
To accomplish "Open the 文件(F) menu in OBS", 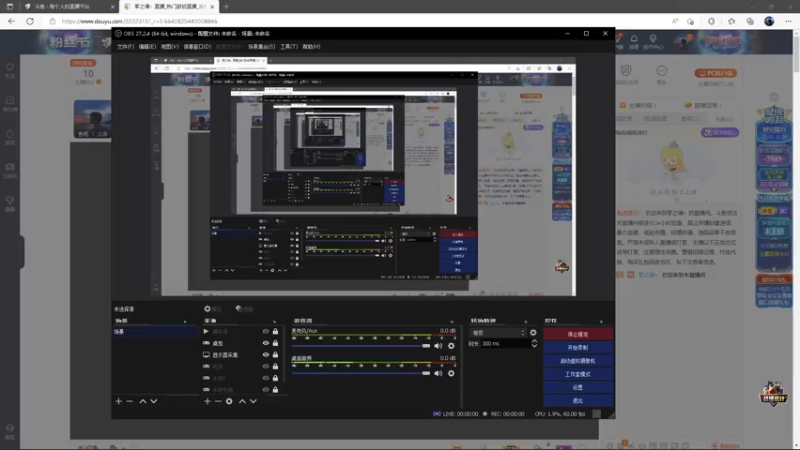I will click(x=125, y=47).
